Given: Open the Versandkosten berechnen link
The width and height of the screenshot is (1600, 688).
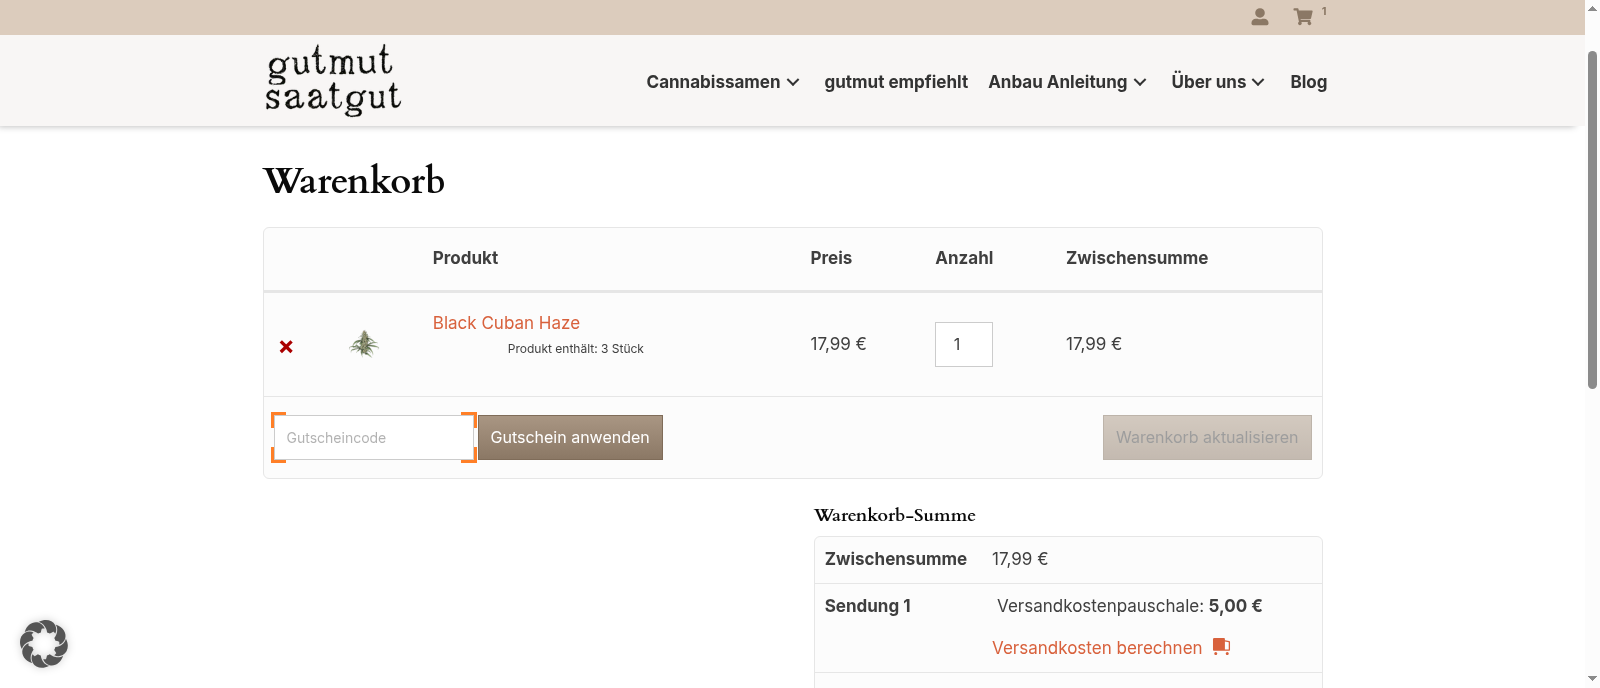Looking at the screenshot, I should (1096, 647).
